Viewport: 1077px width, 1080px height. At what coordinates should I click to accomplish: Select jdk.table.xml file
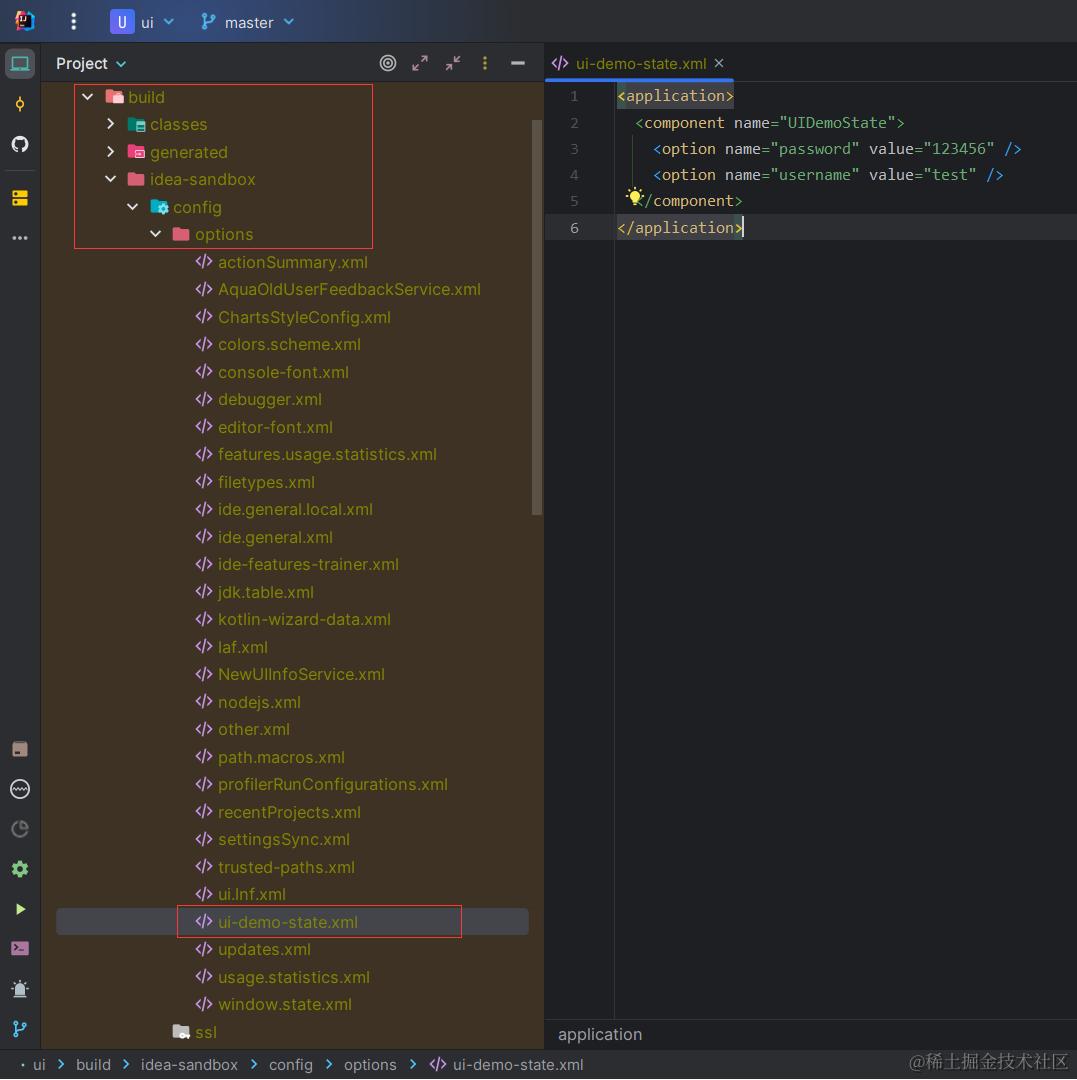coord(266,592)
